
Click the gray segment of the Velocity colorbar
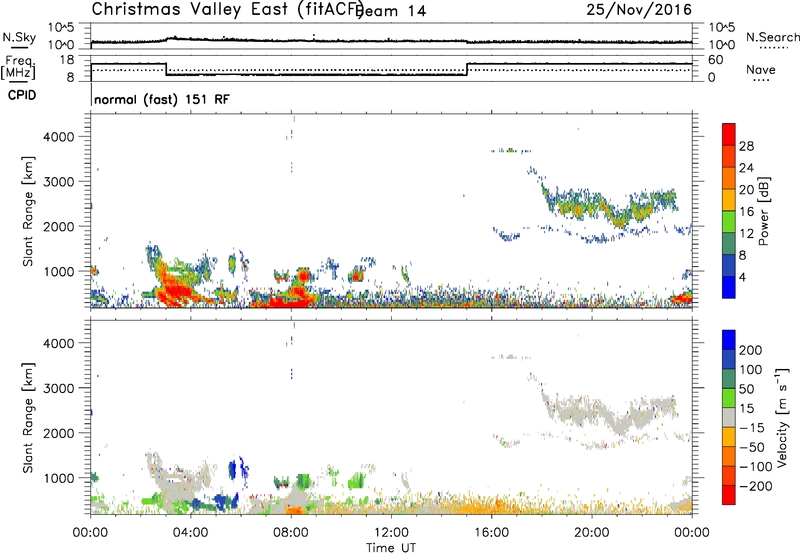[x=729, y=417]
